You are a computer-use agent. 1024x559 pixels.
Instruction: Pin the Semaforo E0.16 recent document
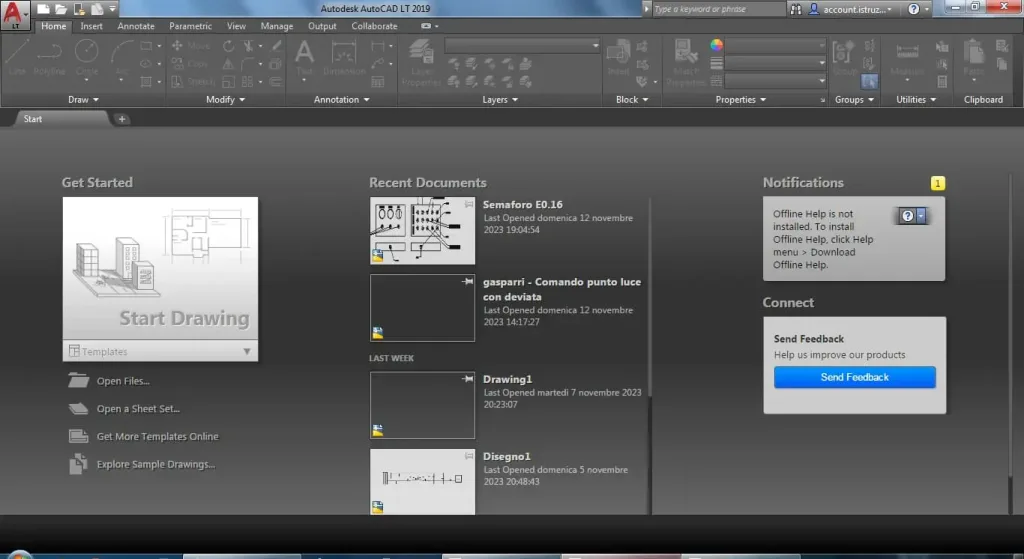(467, 203)
